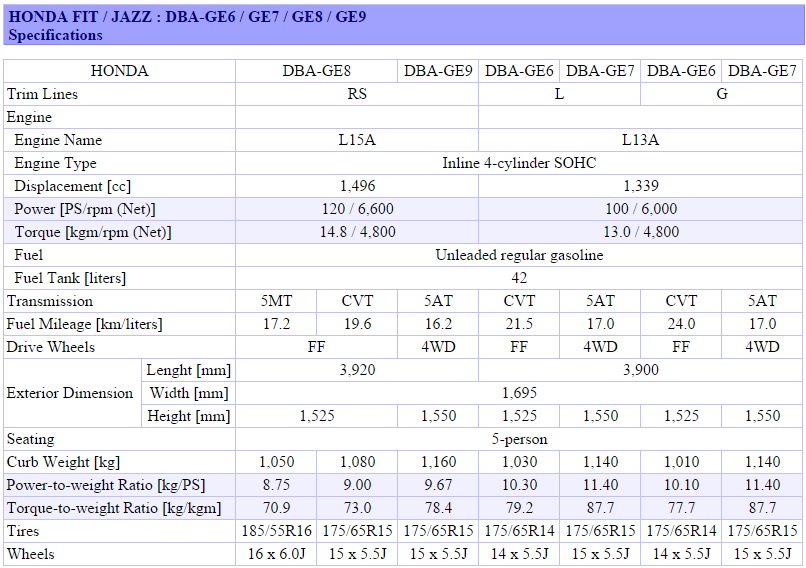Screen dimensions: 806x568
Task: Click the '3,900' length value
Action: pyautogui.click(x=641, y=370)
